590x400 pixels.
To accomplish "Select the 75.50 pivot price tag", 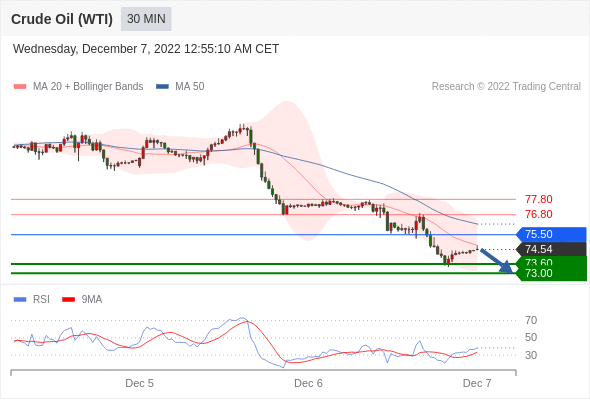I will 551,234.
